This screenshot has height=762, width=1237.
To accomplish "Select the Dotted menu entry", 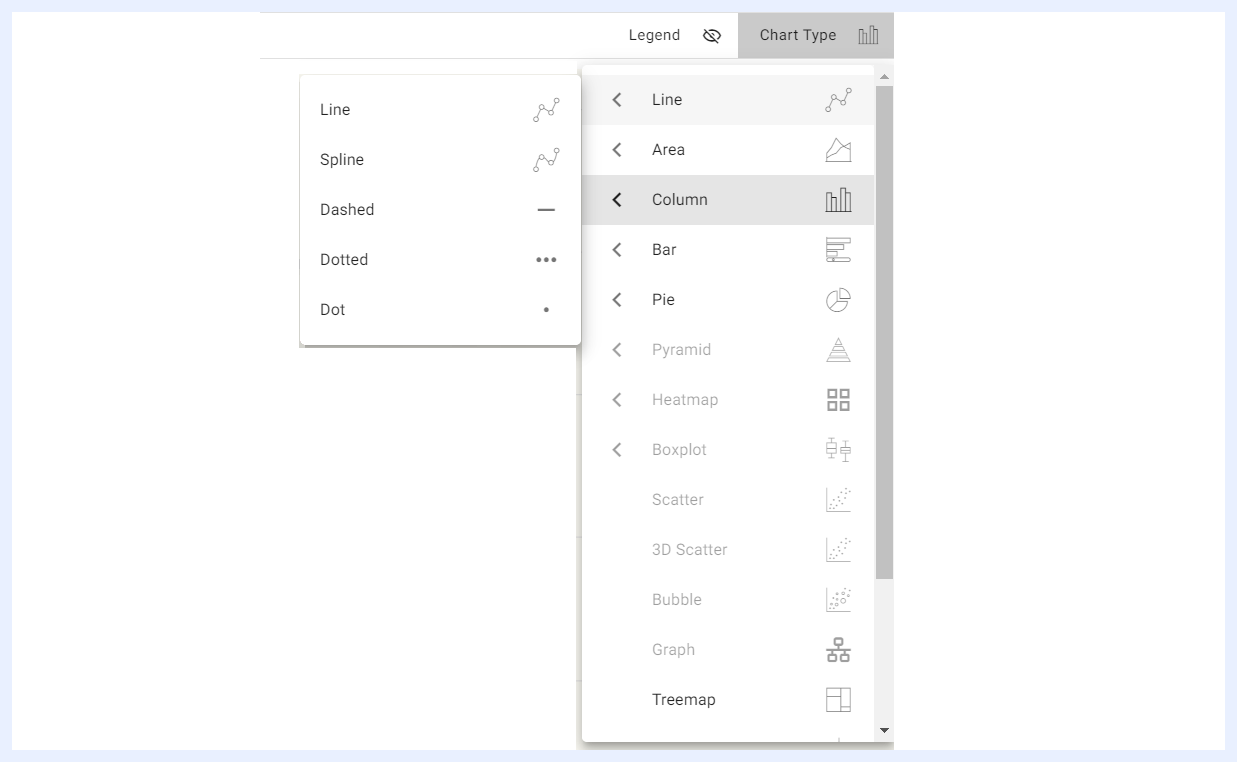I will (x=440, y=260).
